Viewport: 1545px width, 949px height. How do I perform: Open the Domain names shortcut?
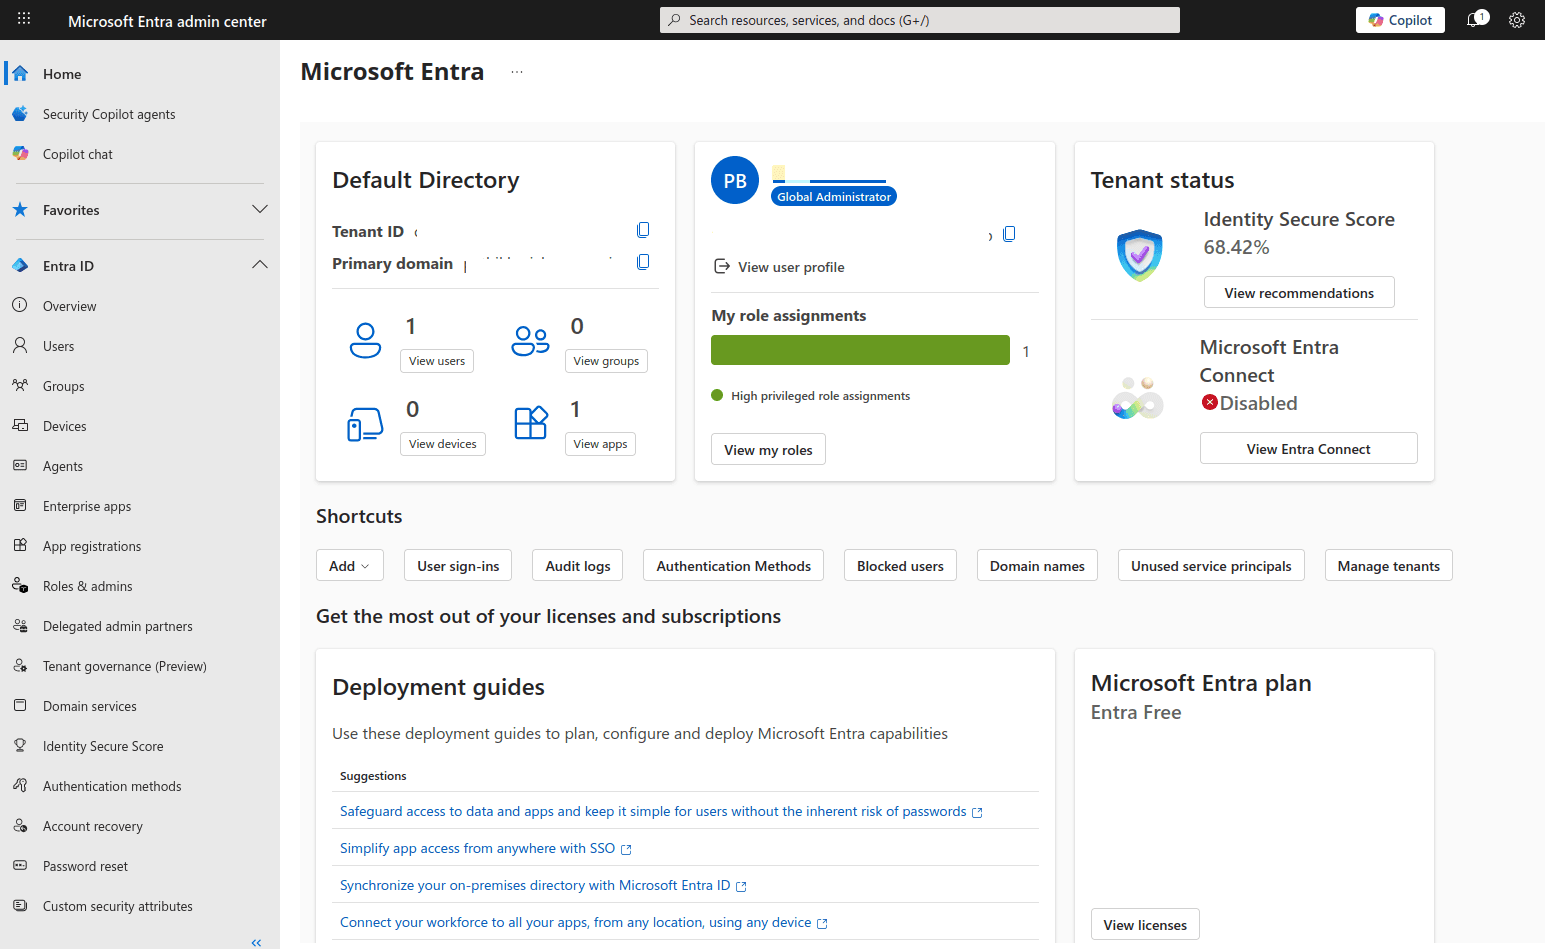1037,566
